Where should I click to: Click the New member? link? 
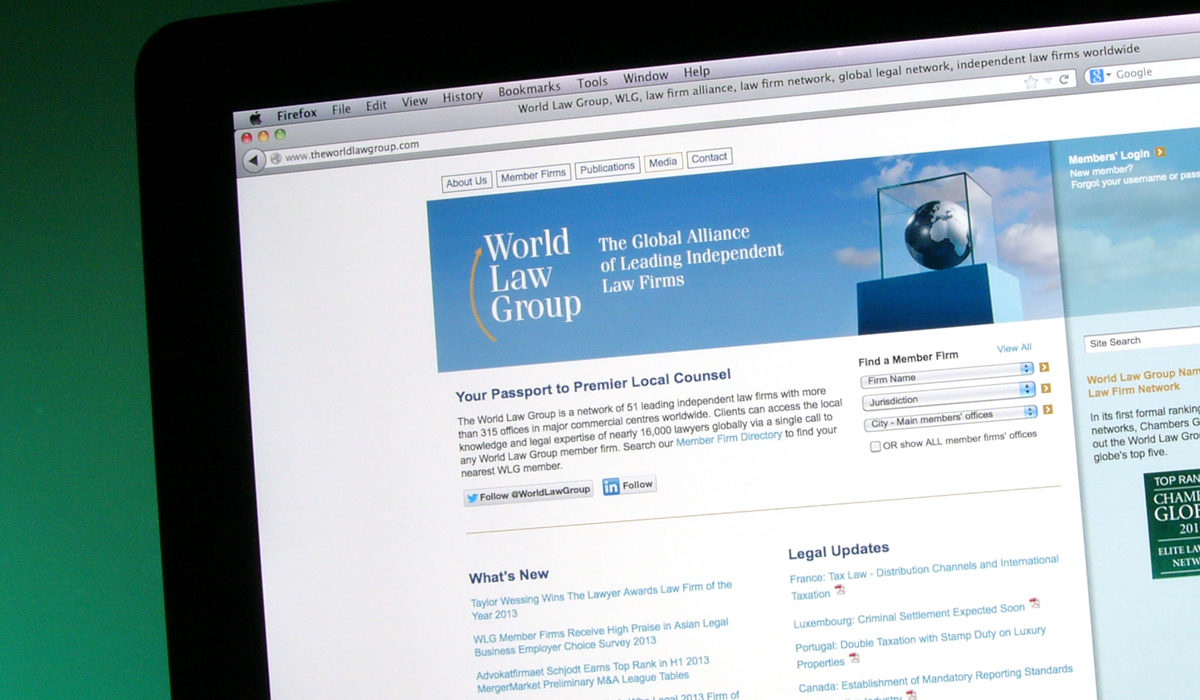pyautogui.click(x=1101, y=170)
